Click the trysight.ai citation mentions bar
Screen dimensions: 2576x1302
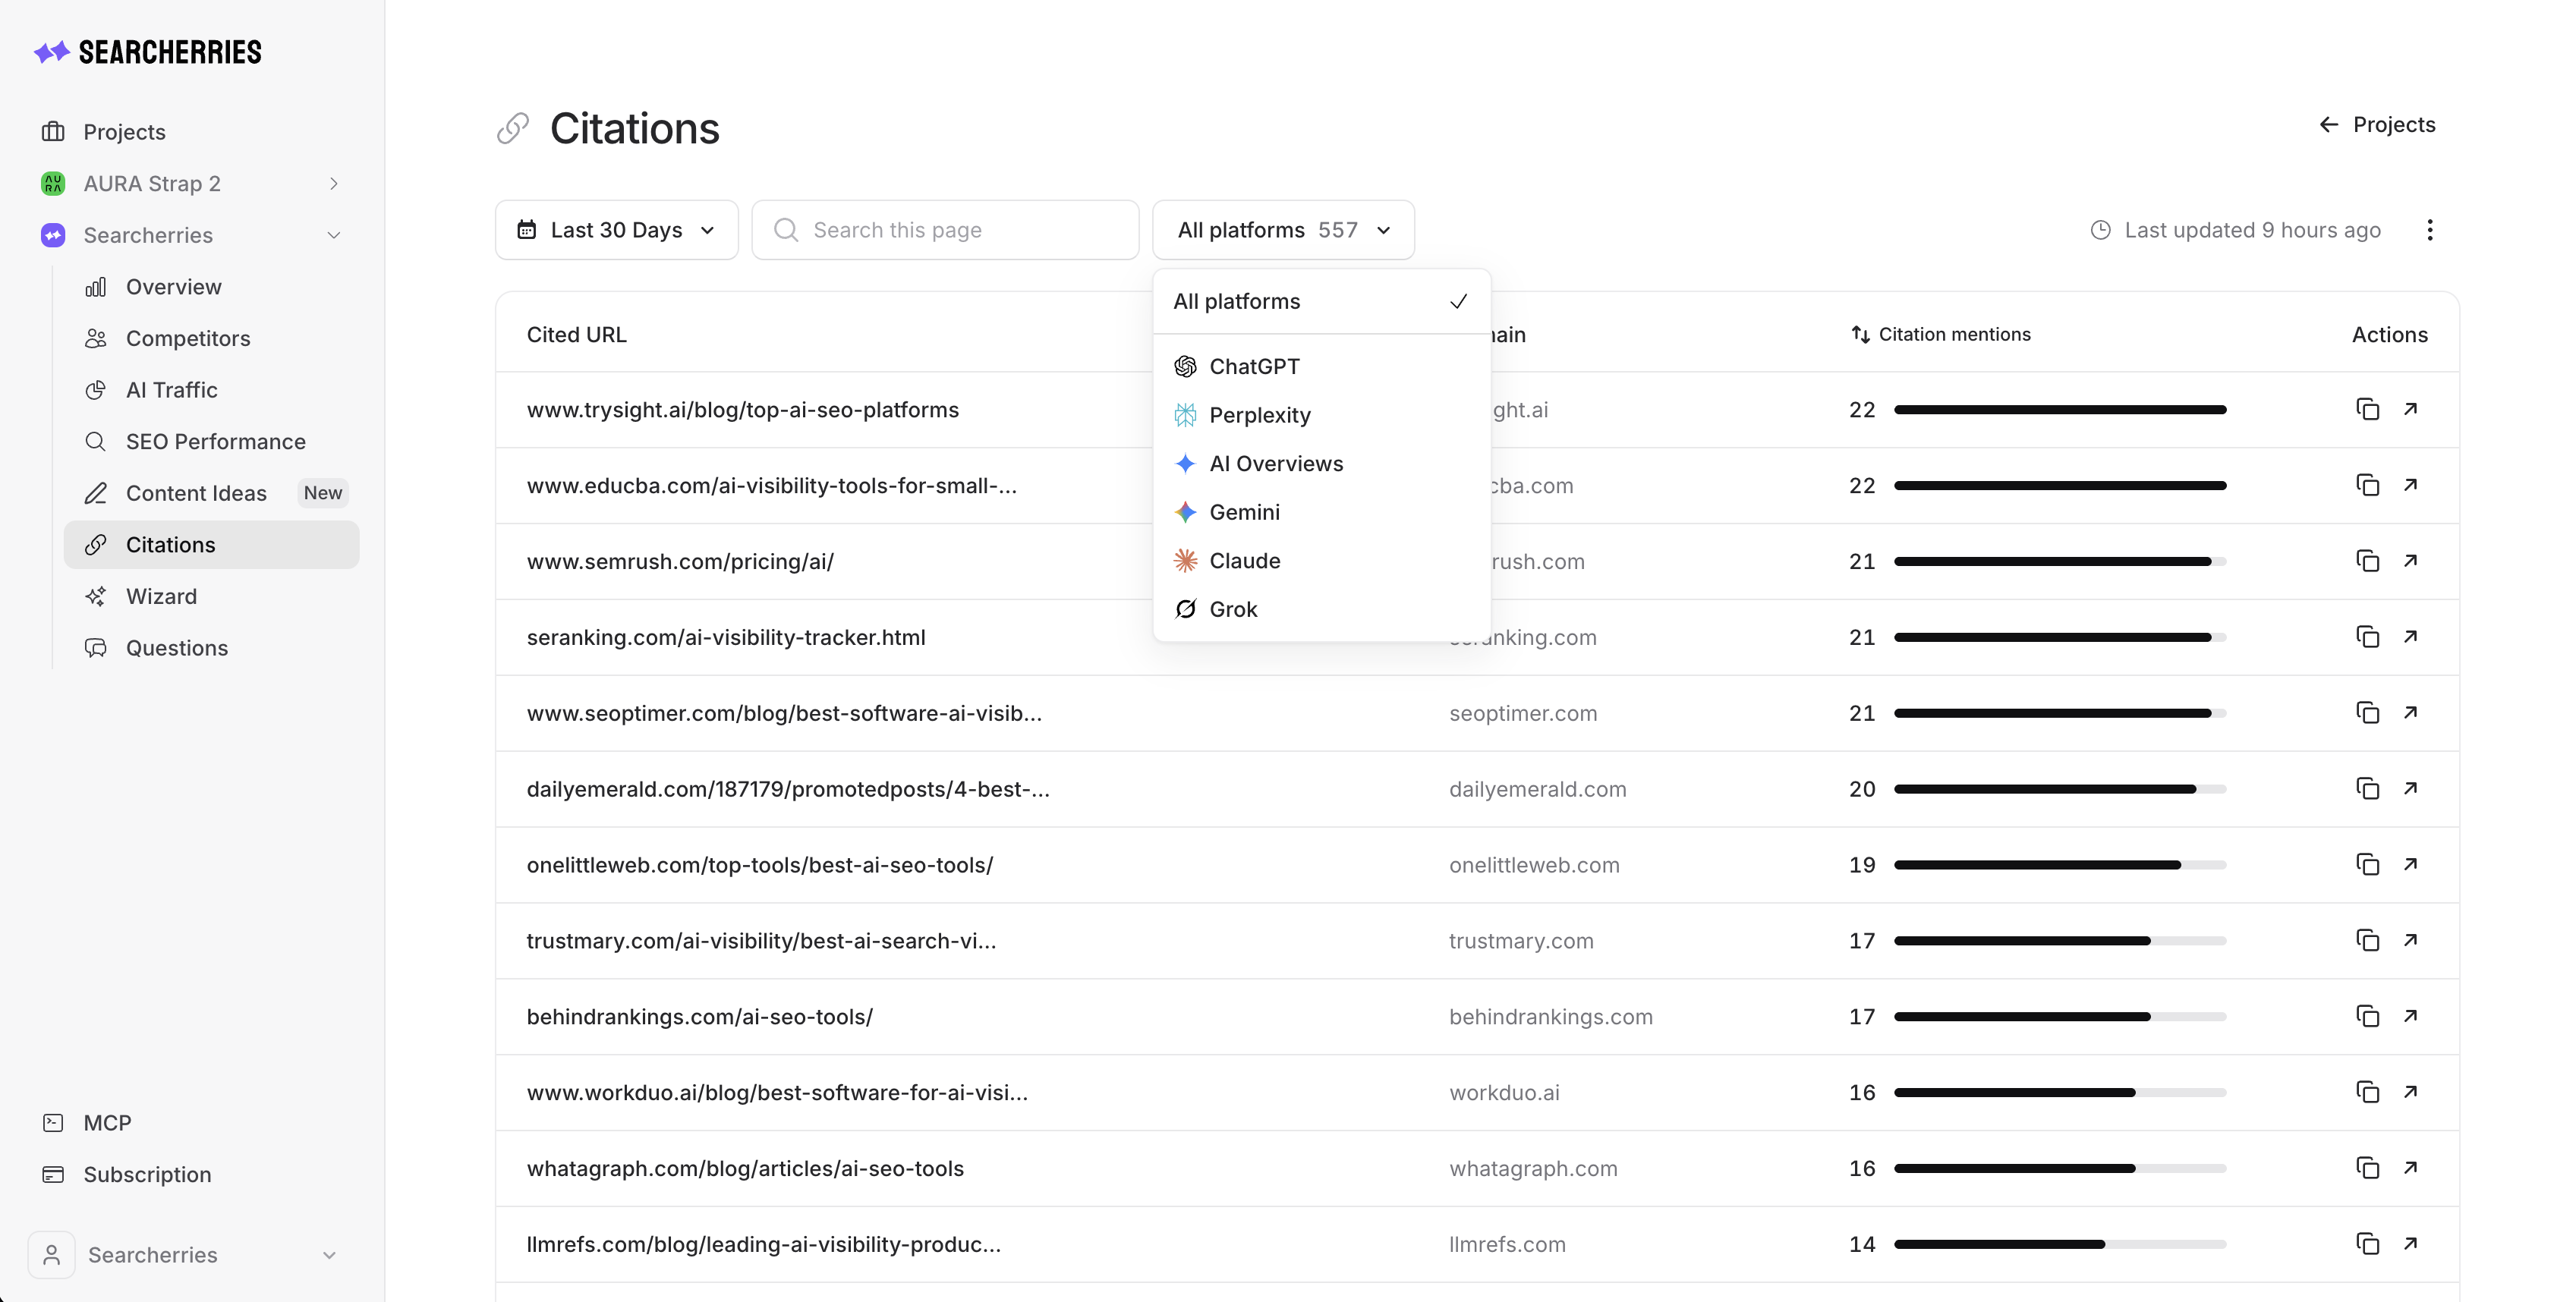pyautogui.click(x=2060, y=410)
